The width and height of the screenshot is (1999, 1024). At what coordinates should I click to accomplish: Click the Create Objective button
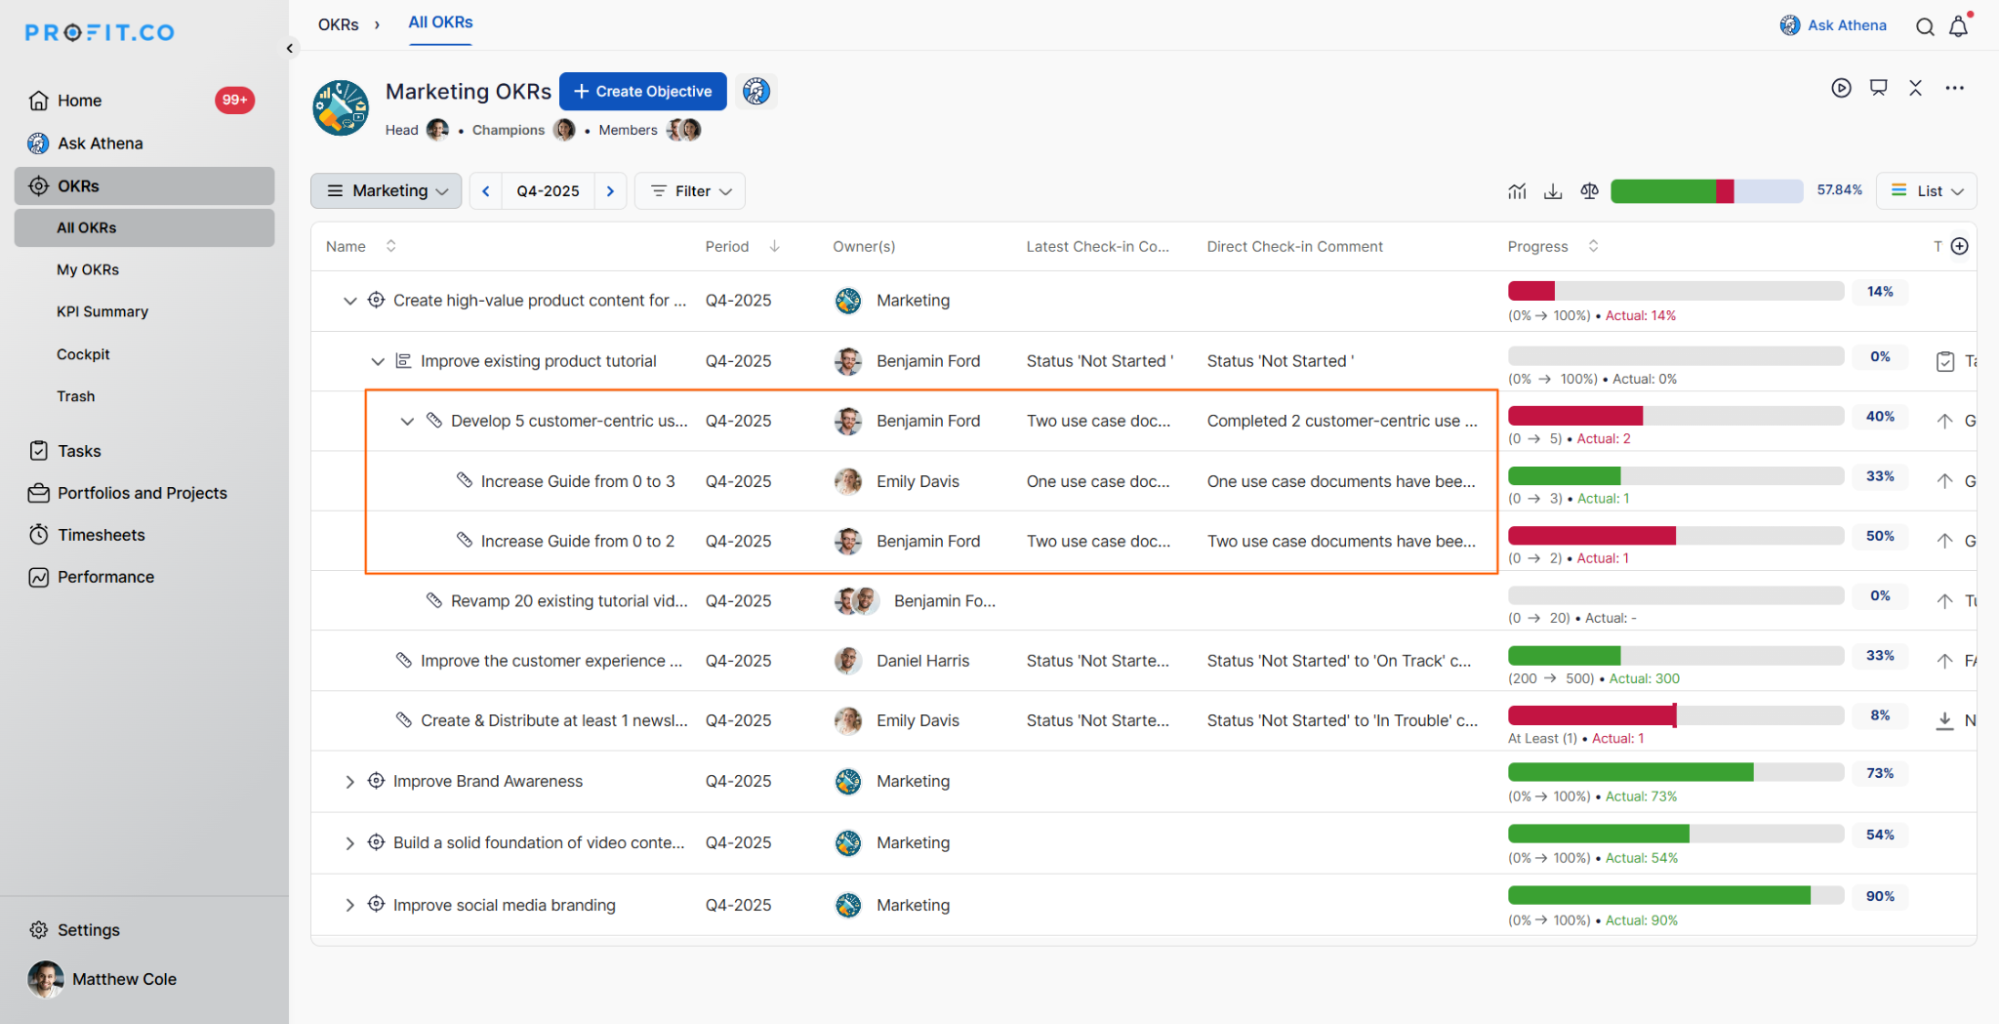(x=642, y=91)
